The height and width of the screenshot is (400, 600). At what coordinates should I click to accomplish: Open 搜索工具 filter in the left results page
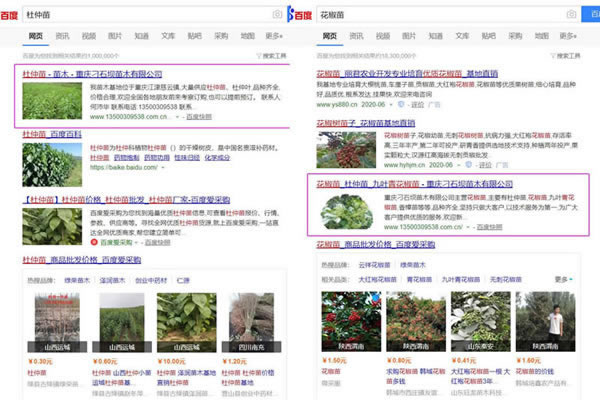272,56
